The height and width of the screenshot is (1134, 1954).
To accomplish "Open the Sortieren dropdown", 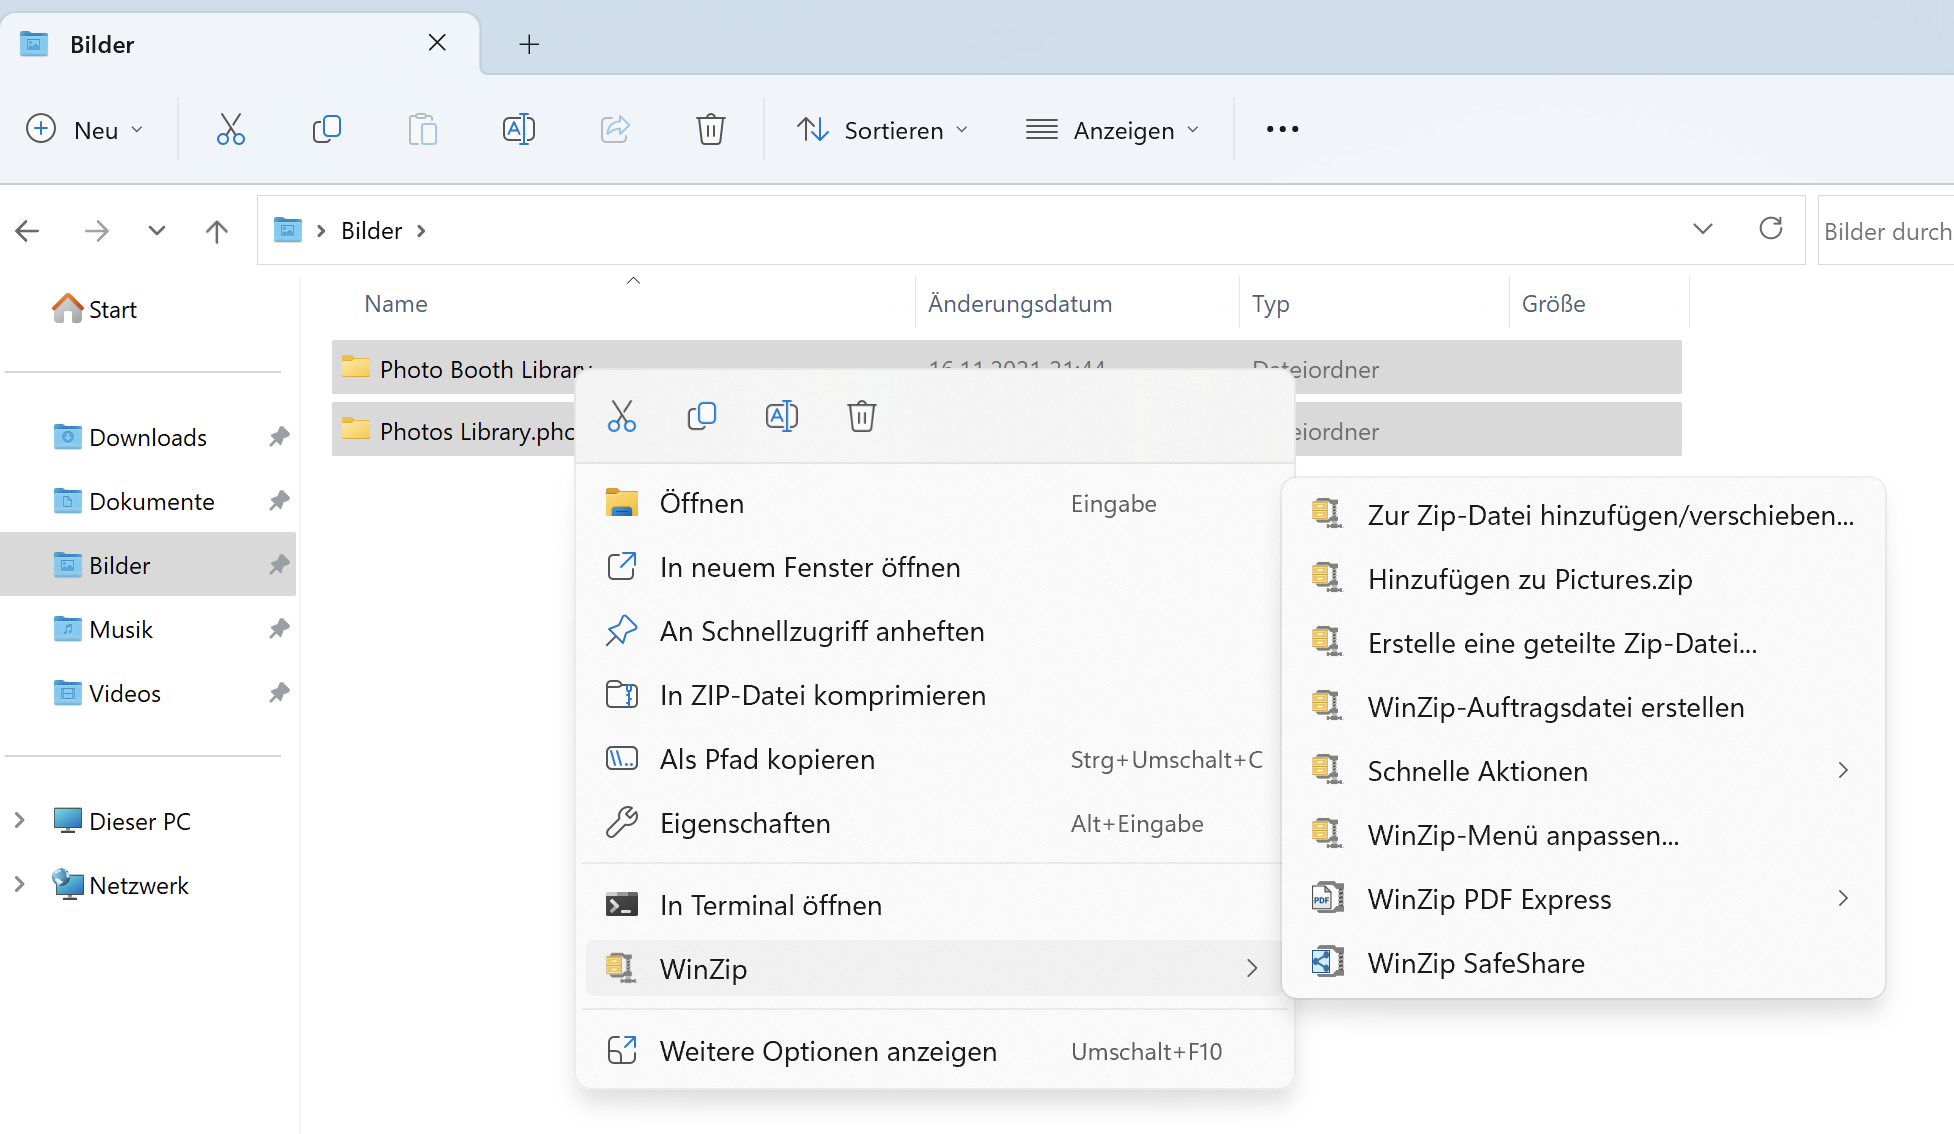I will pyautogui.click(x=882, y=130).
